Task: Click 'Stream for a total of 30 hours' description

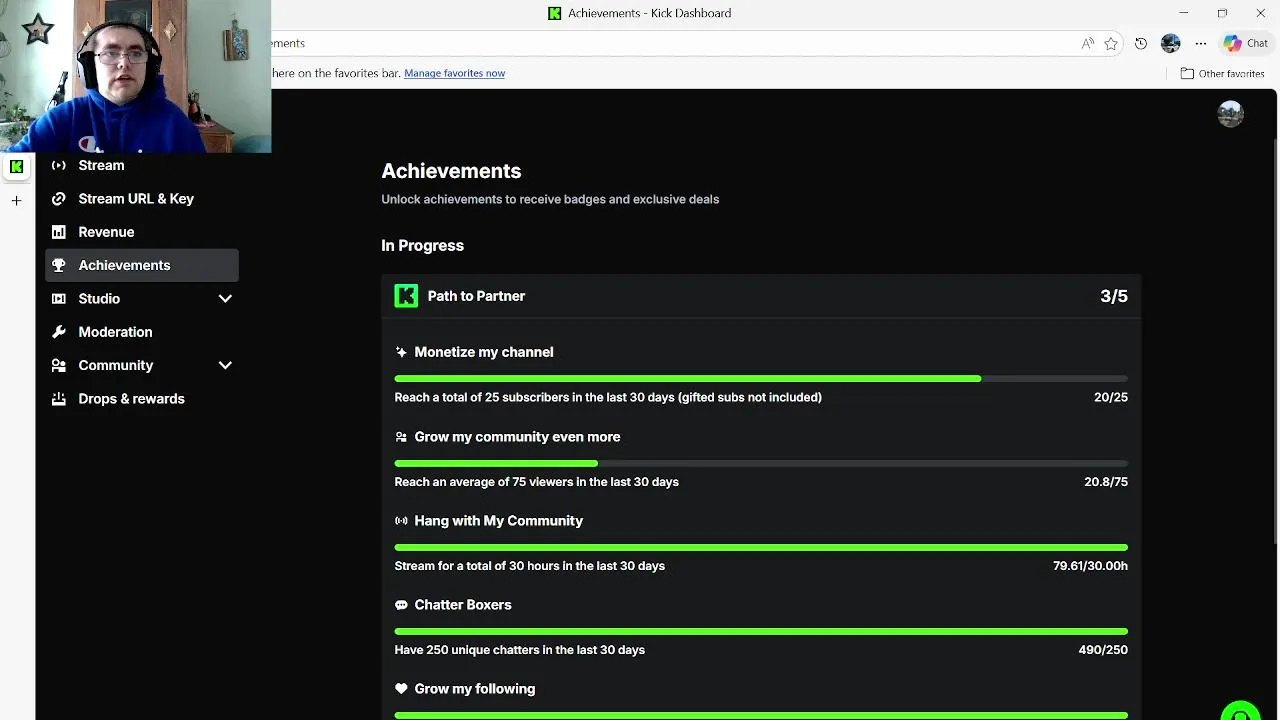Action: tap(529, 566)
